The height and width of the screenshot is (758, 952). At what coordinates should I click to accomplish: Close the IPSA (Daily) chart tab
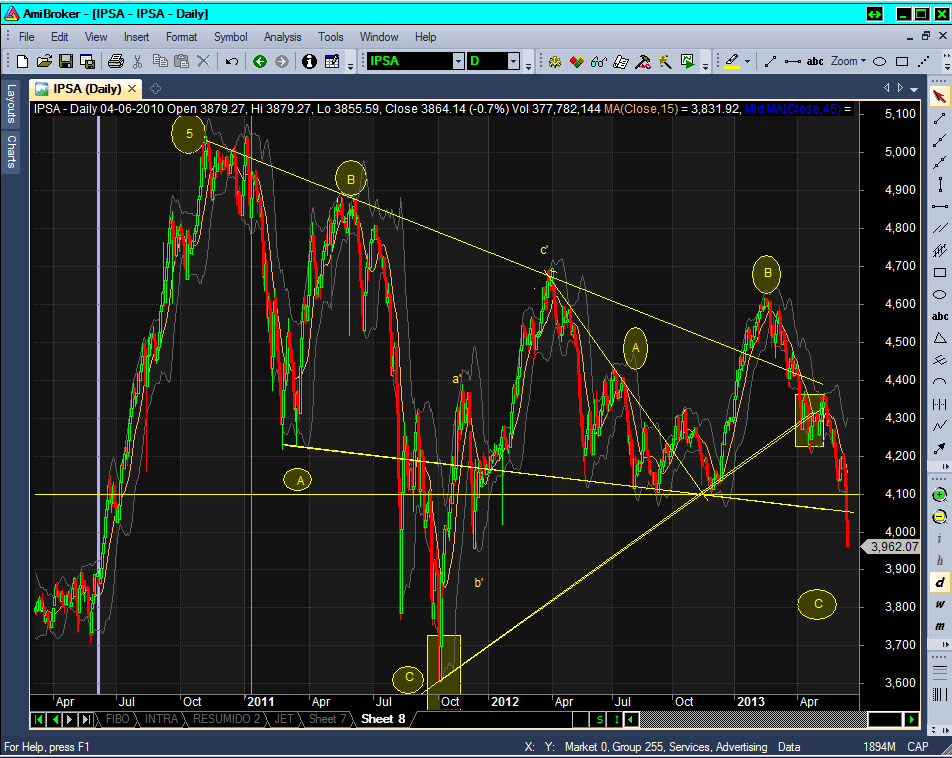click(x=132, y=89)
